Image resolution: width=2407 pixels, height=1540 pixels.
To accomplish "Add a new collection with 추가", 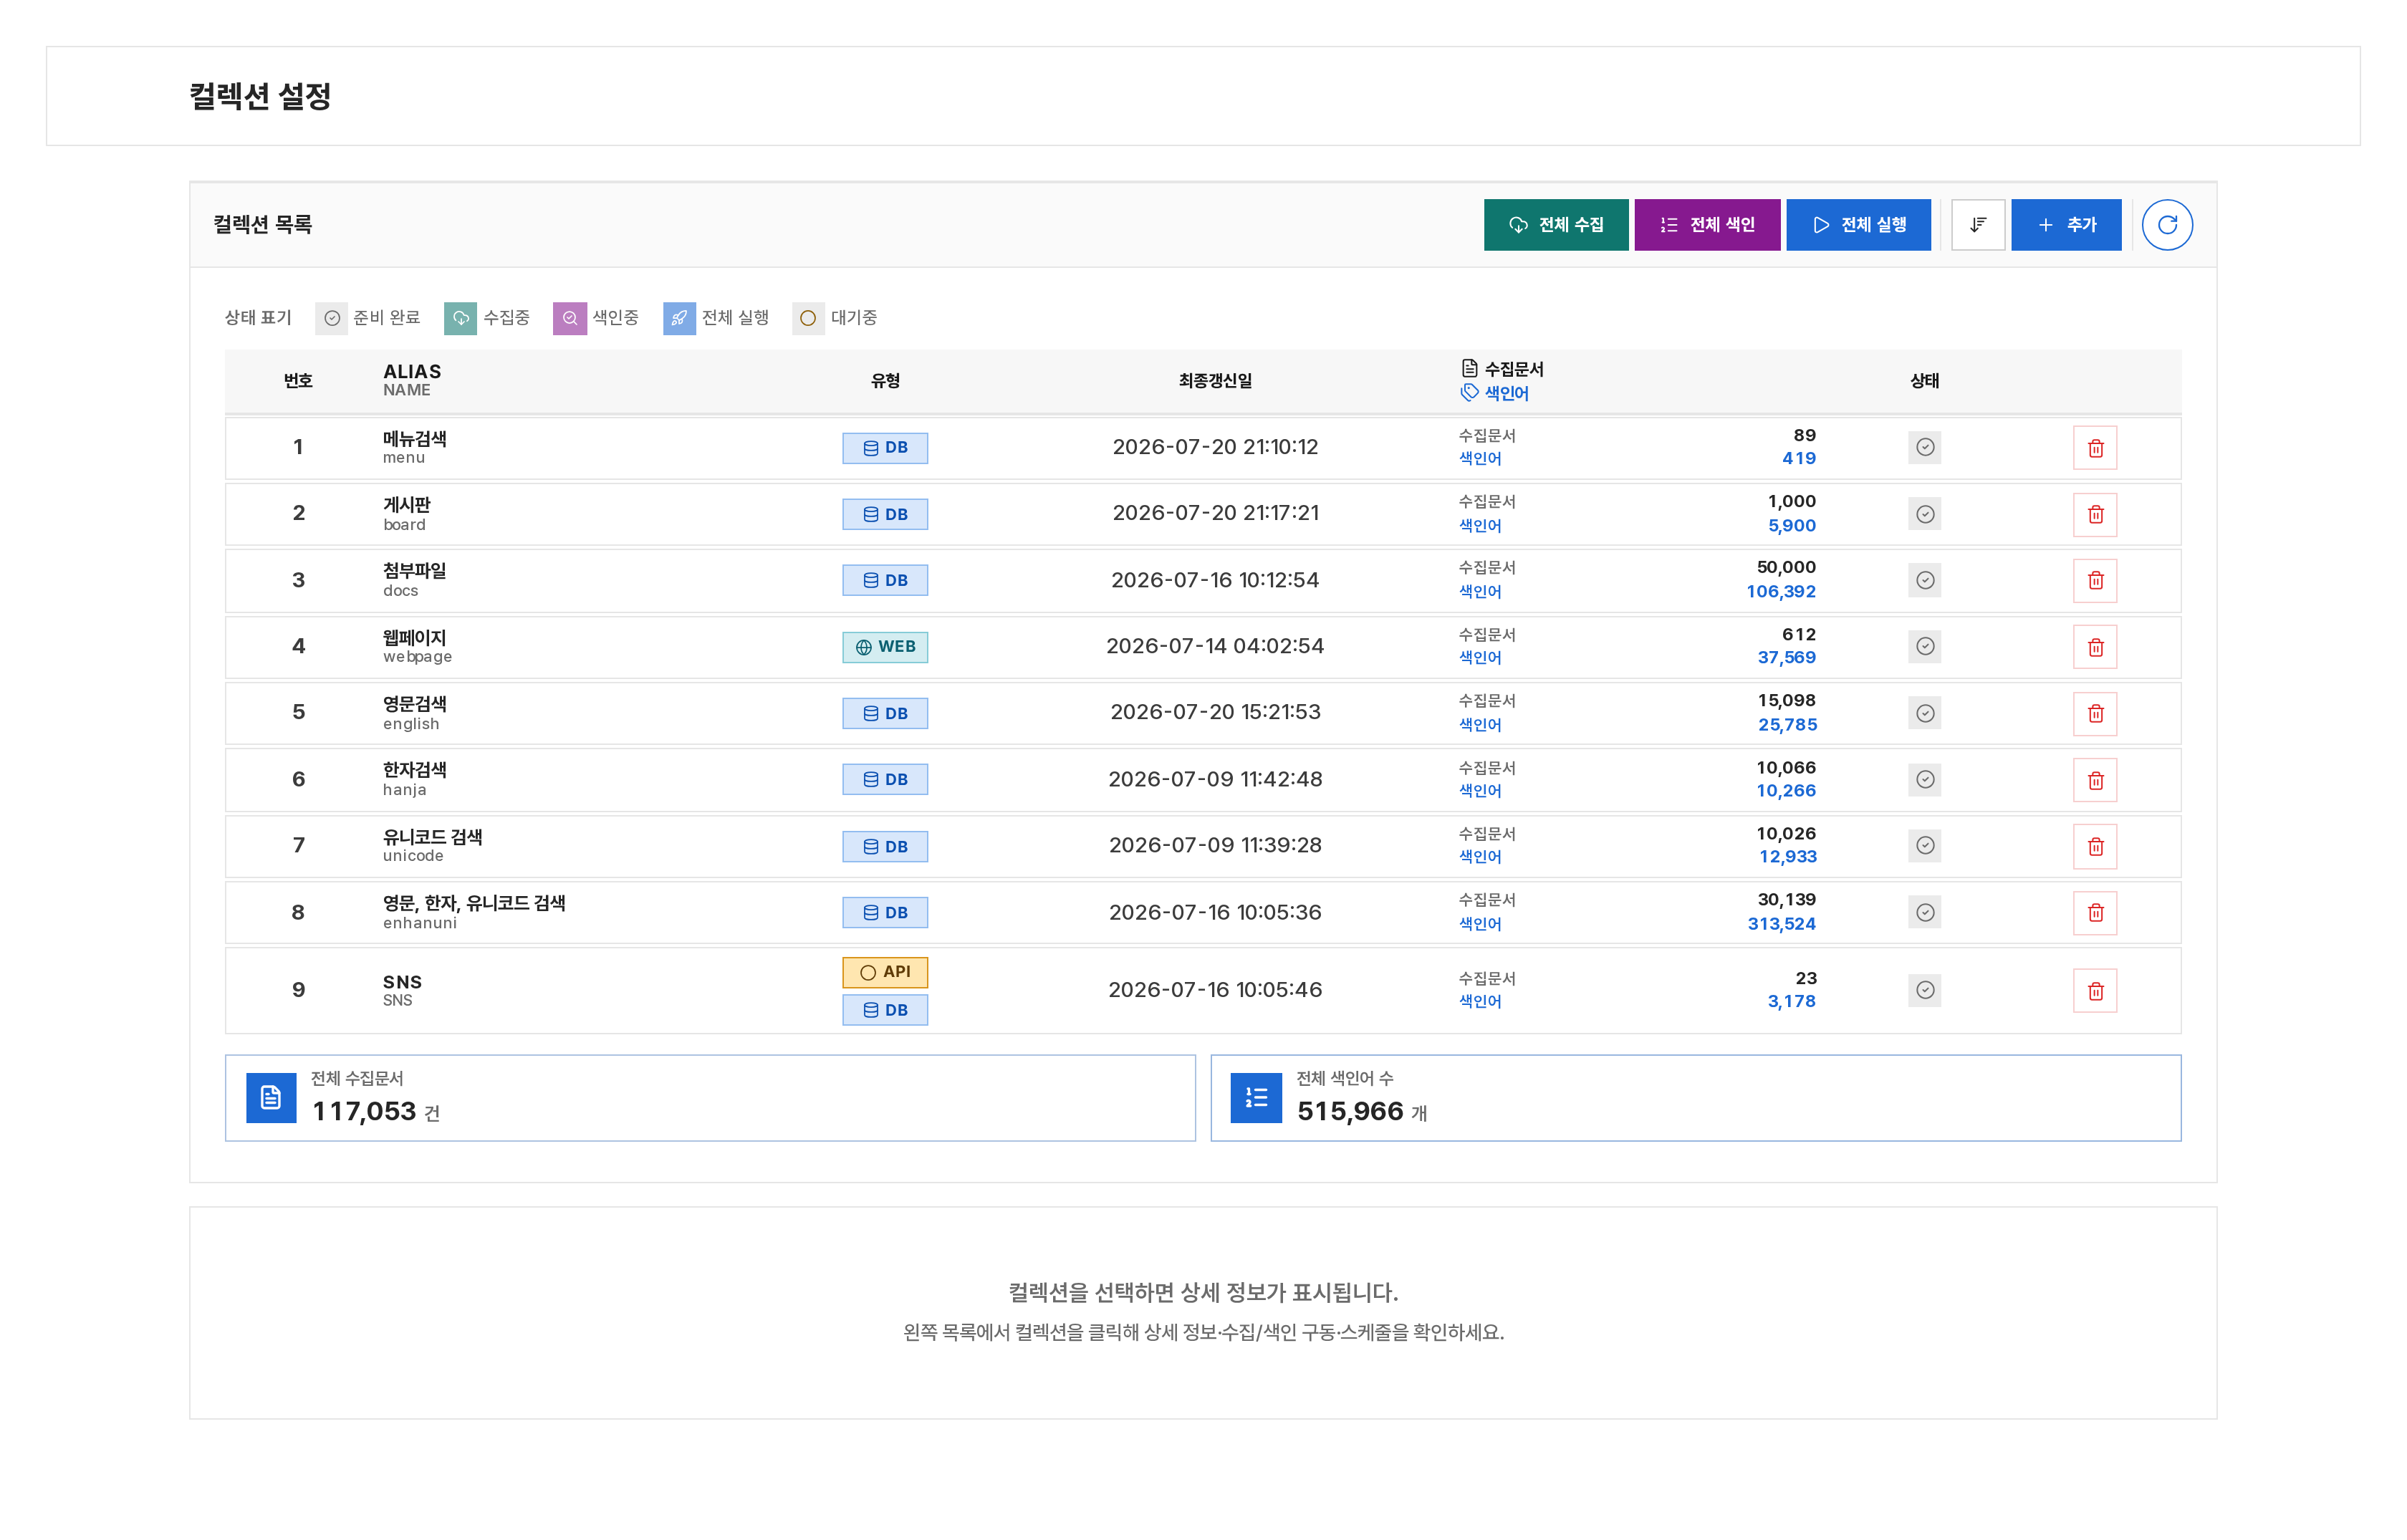I will click(x=2065, y=225).
